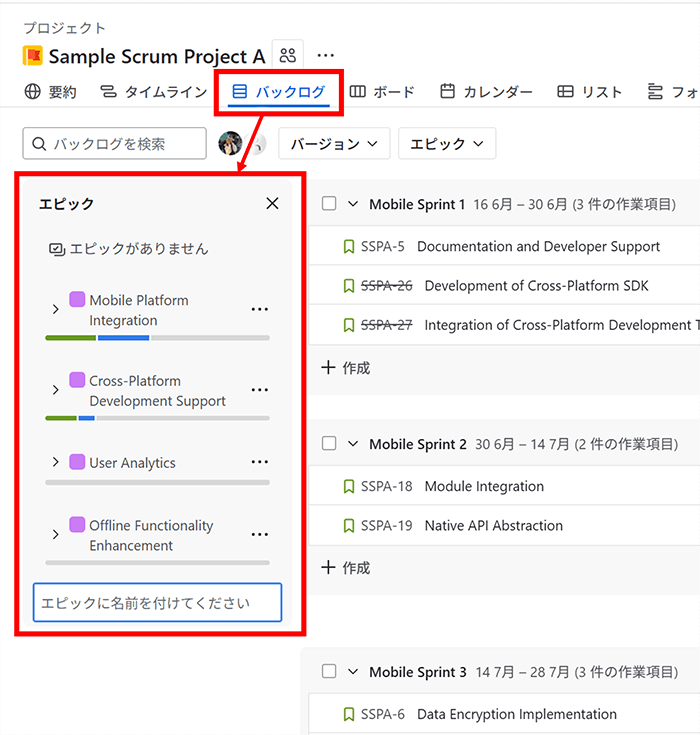Screen dimensions: 700x735
Task: Expand the Cross-Platform Development Support epic
Action: point(56,390)
